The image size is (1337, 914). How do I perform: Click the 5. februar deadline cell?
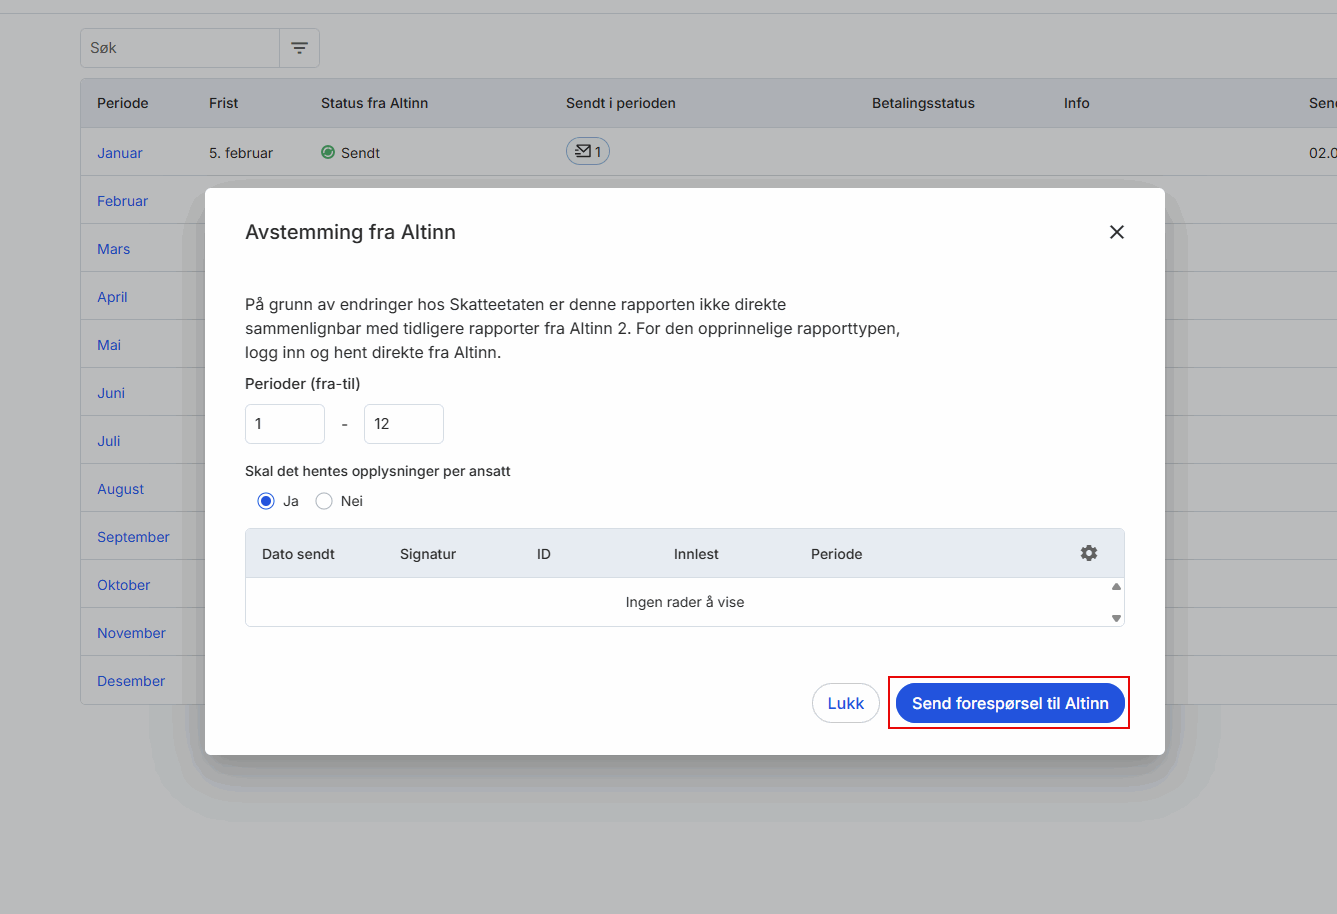click(241, 153)
